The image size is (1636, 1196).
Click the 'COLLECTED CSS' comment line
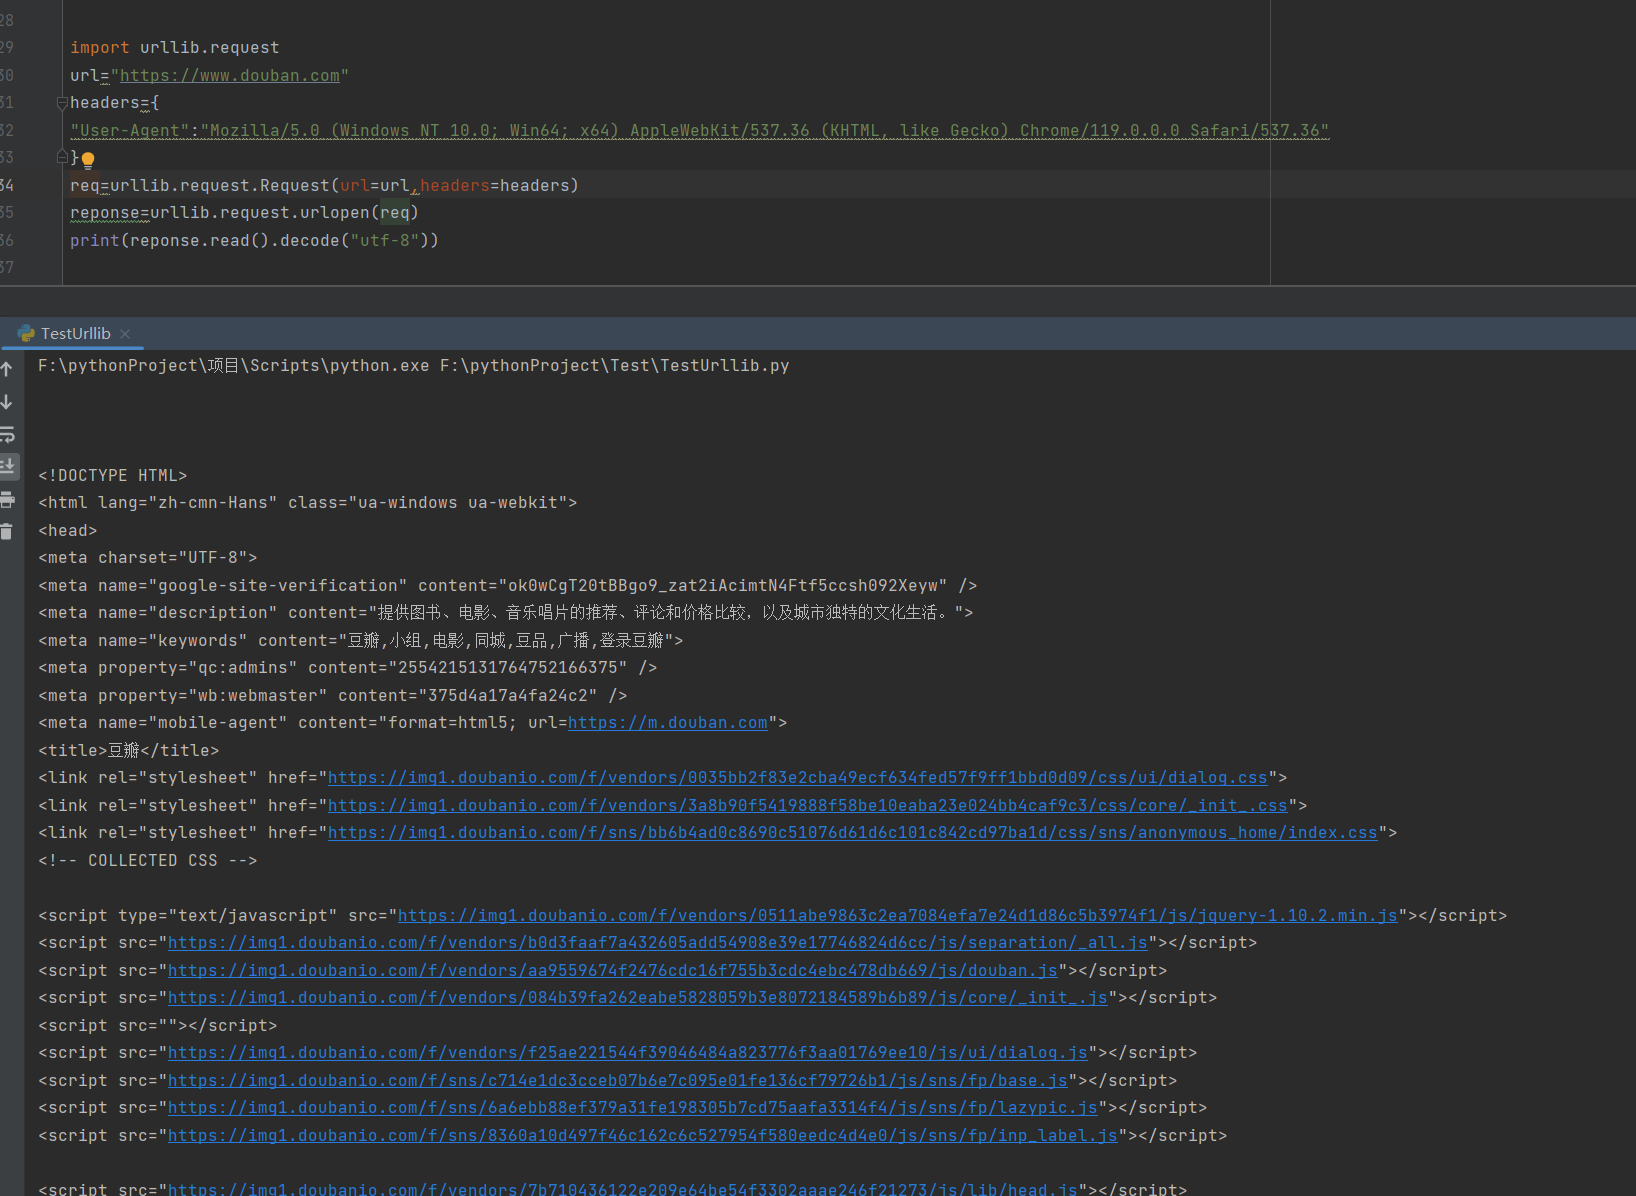point(148,861)
